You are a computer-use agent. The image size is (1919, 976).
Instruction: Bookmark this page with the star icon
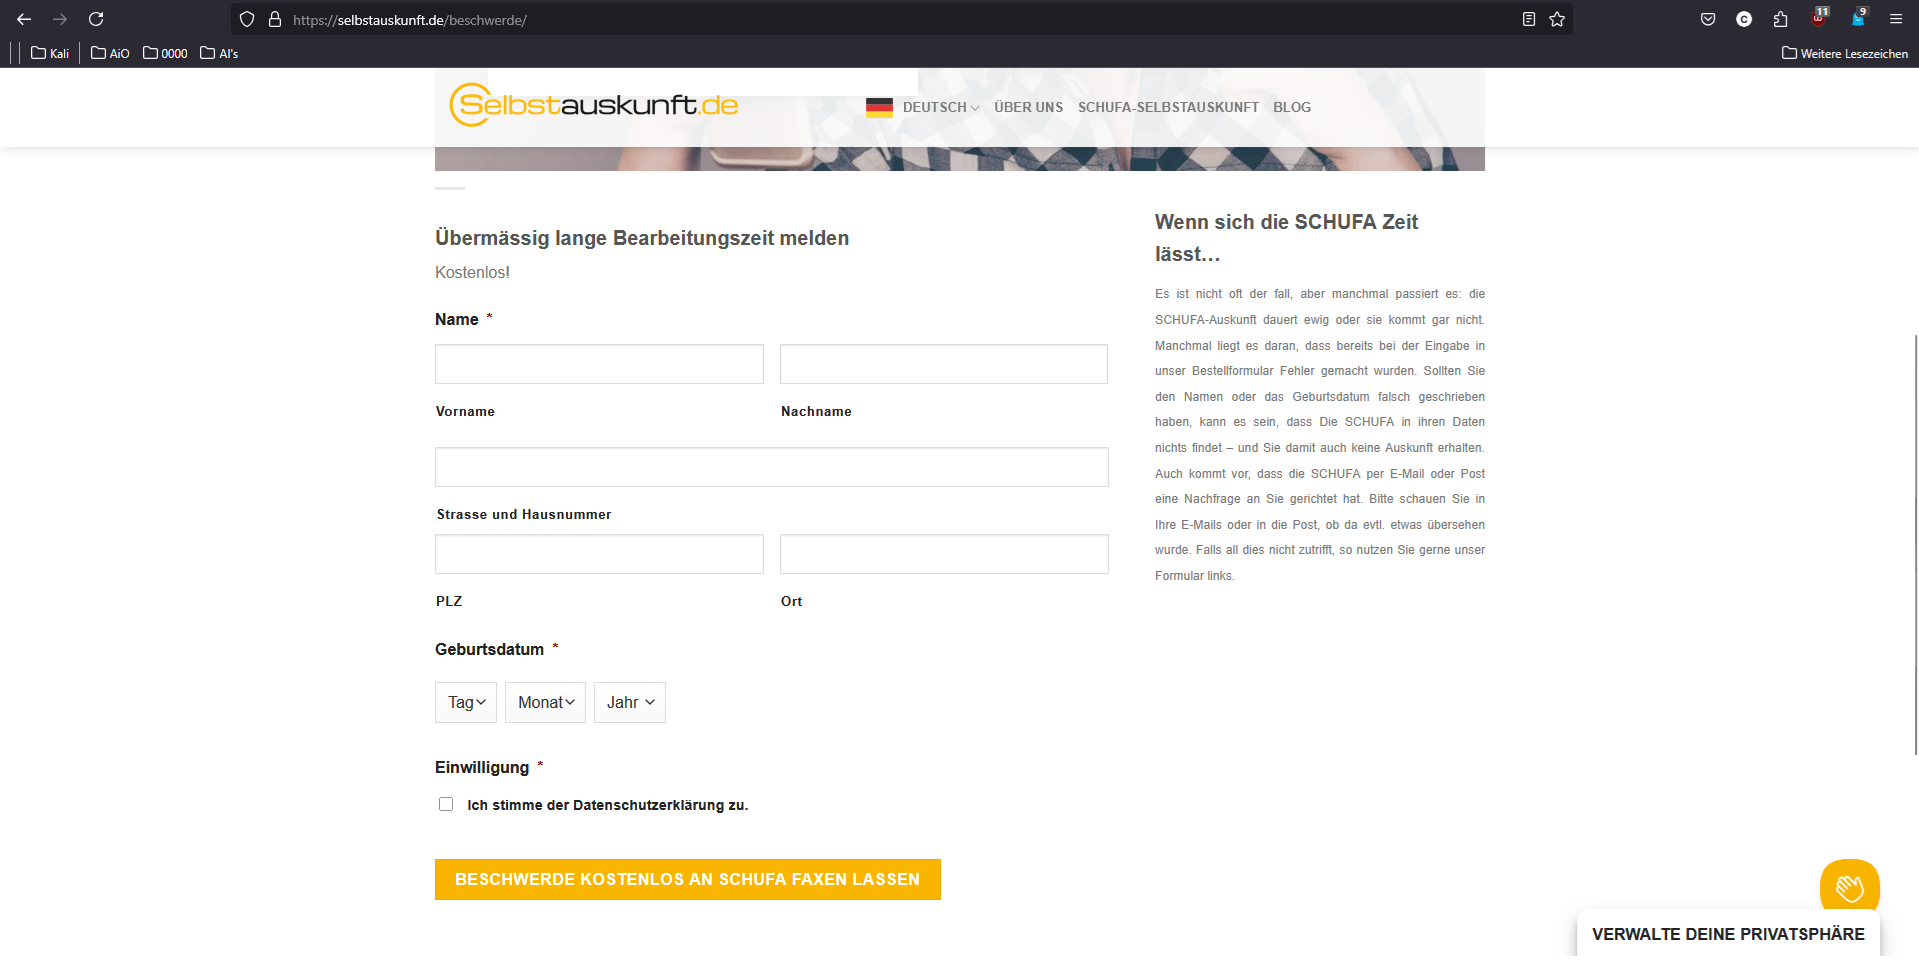pyautogui.click(x=1557, y=19)
